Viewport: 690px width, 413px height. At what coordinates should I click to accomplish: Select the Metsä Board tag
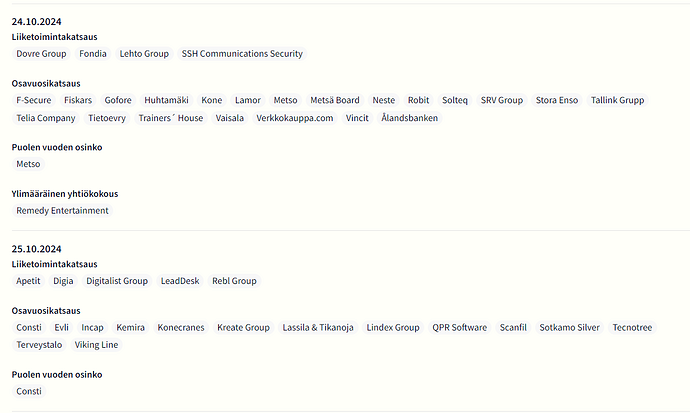(335, 100)
